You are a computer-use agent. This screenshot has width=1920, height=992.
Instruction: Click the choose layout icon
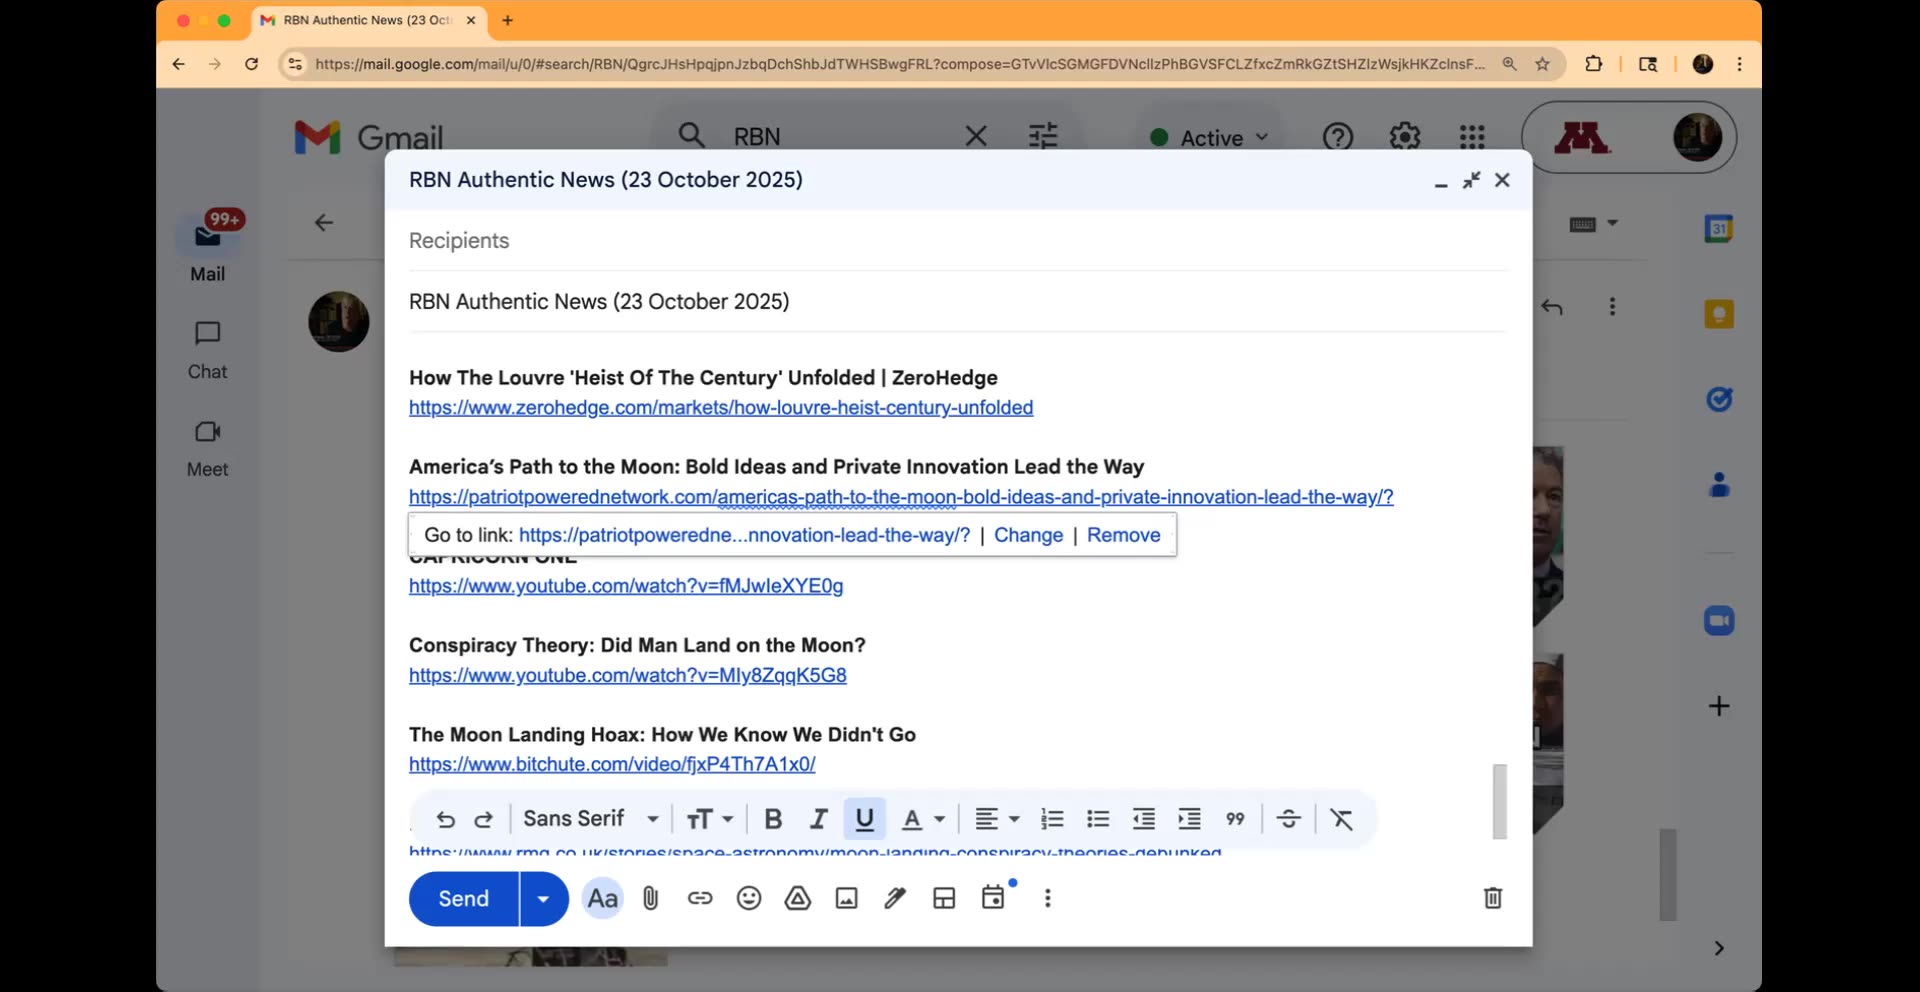tap(944, 899)
